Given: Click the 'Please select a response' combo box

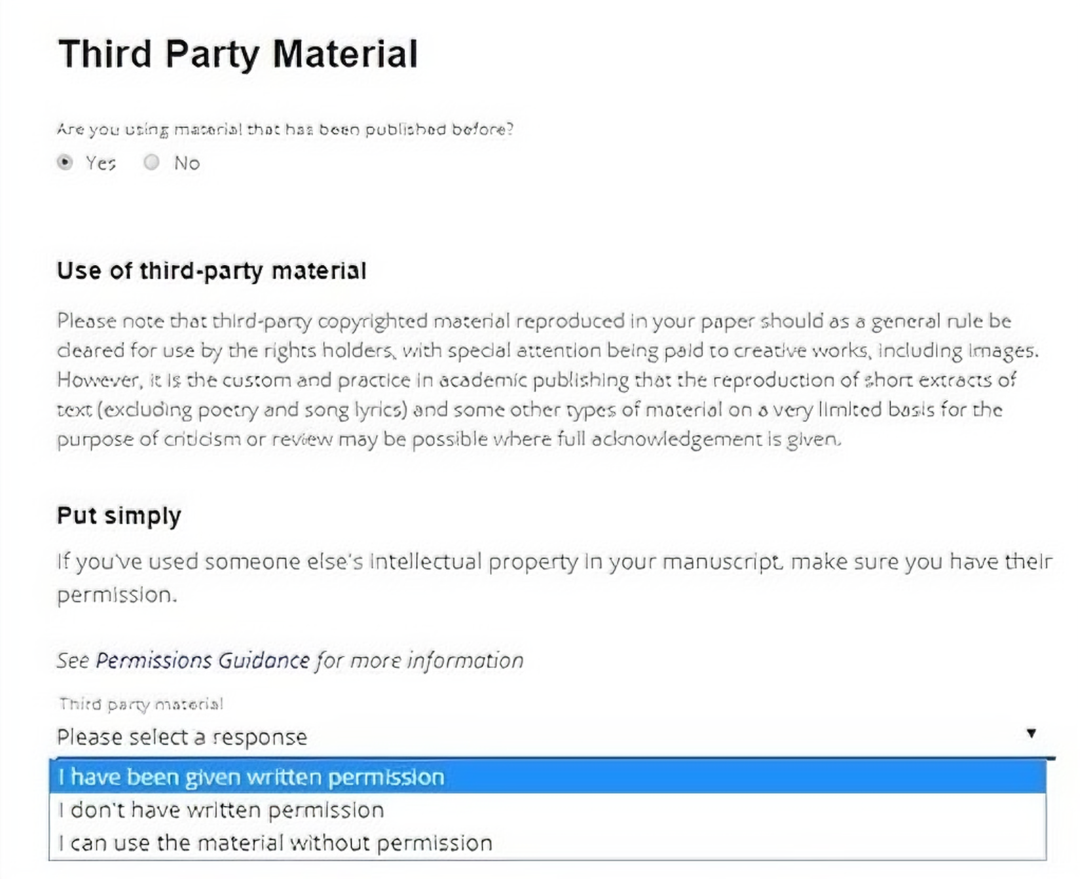Looking at the screenshot, I should point(553,736).
